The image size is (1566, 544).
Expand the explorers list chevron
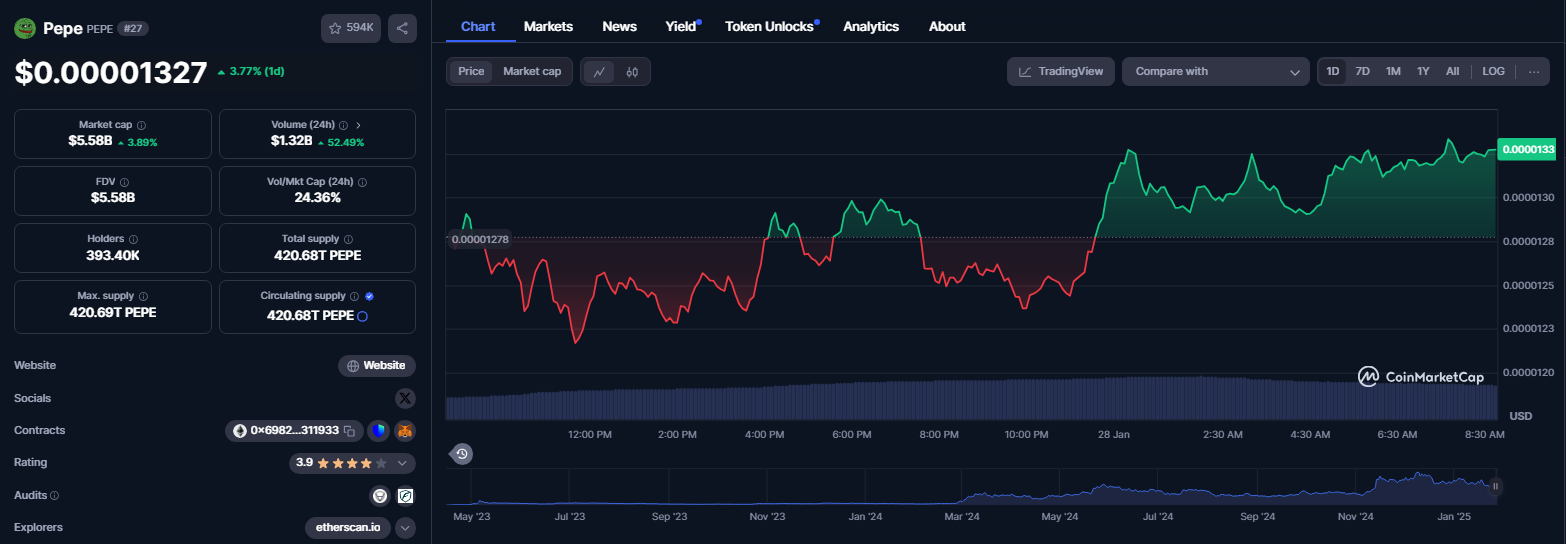point(405,527)
